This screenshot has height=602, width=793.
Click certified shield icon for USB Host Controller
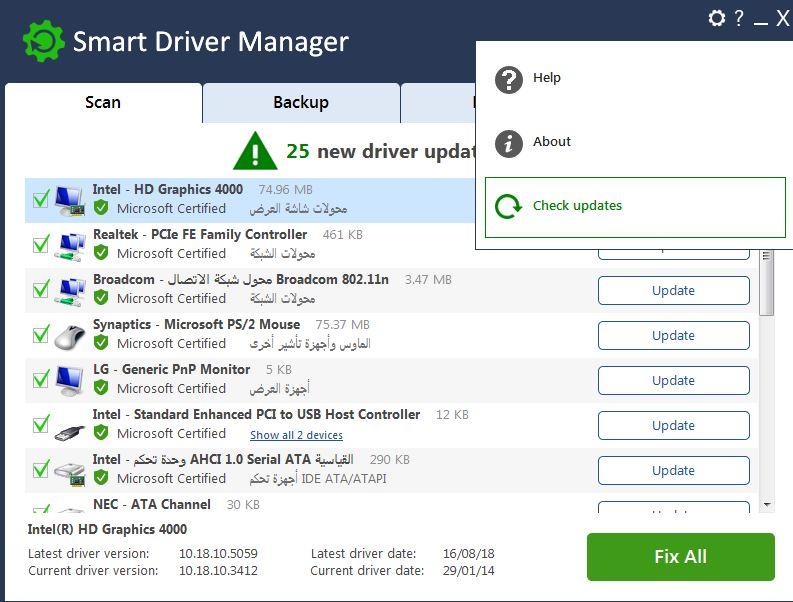pyautogui.click(x=101, y=433)
